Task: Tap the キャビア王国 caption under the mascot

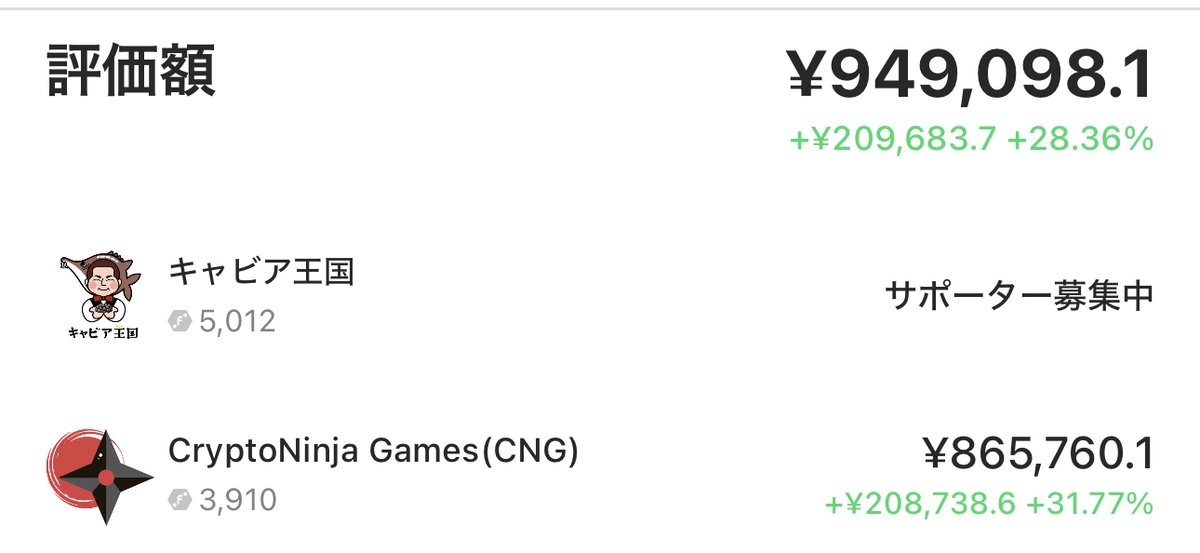Action: 103,333
